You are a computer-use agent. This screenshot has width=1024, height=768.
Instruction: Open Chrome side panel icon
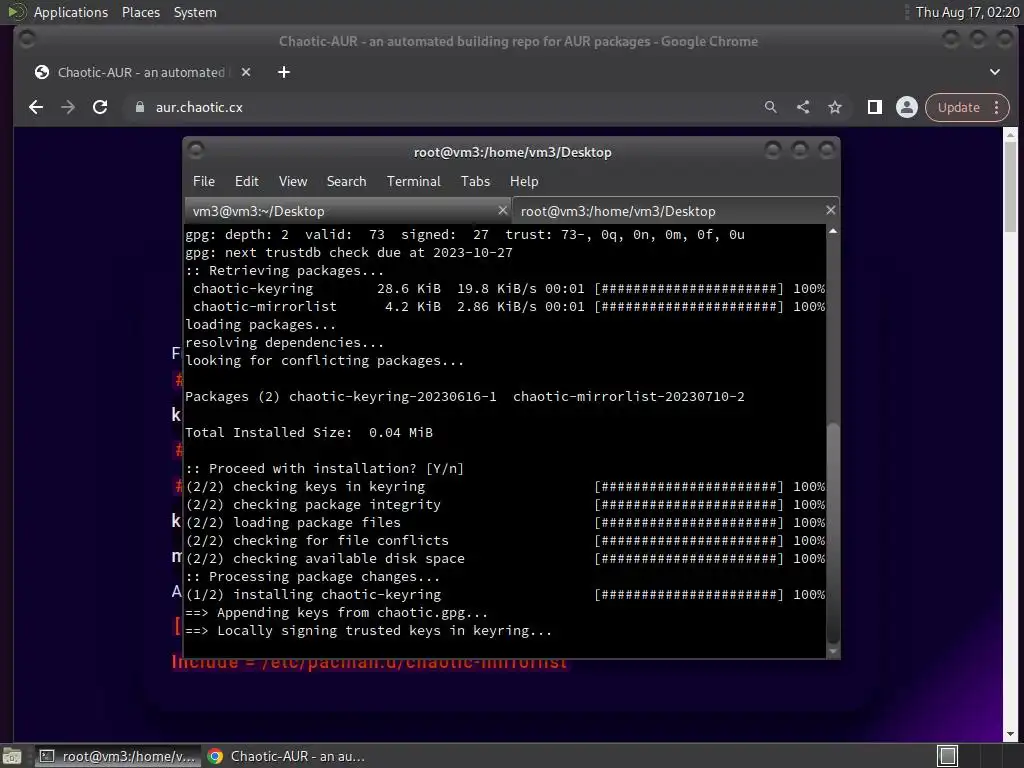pyautogui.click(x=874, y=107)
